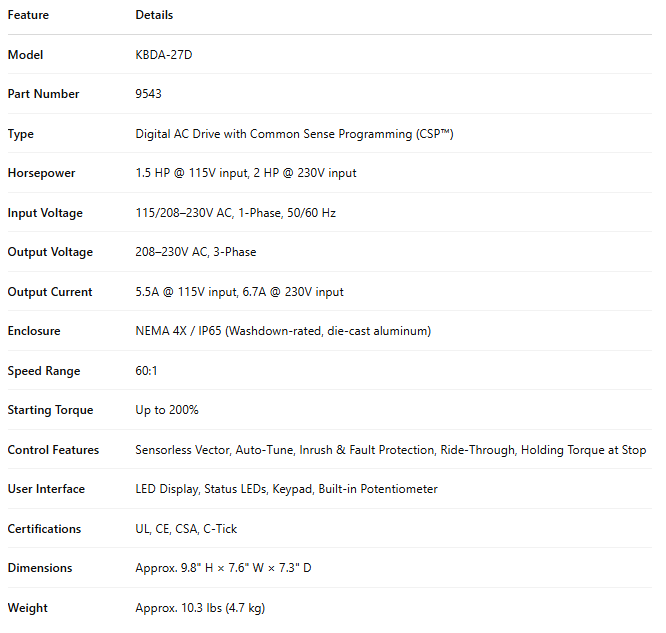Select the UL, CE, CSA, C-Tick certifications

tap(186, 529)
